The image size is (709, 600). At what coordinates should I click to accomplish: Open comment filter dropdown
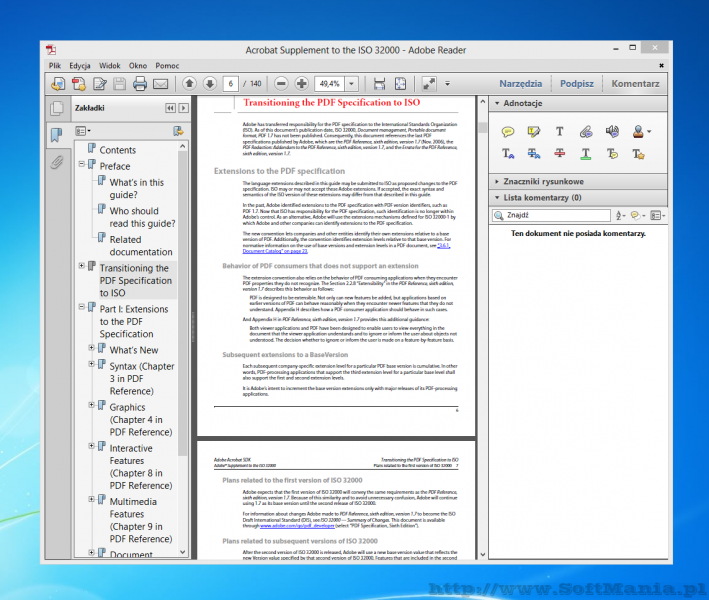click(637, 216)
